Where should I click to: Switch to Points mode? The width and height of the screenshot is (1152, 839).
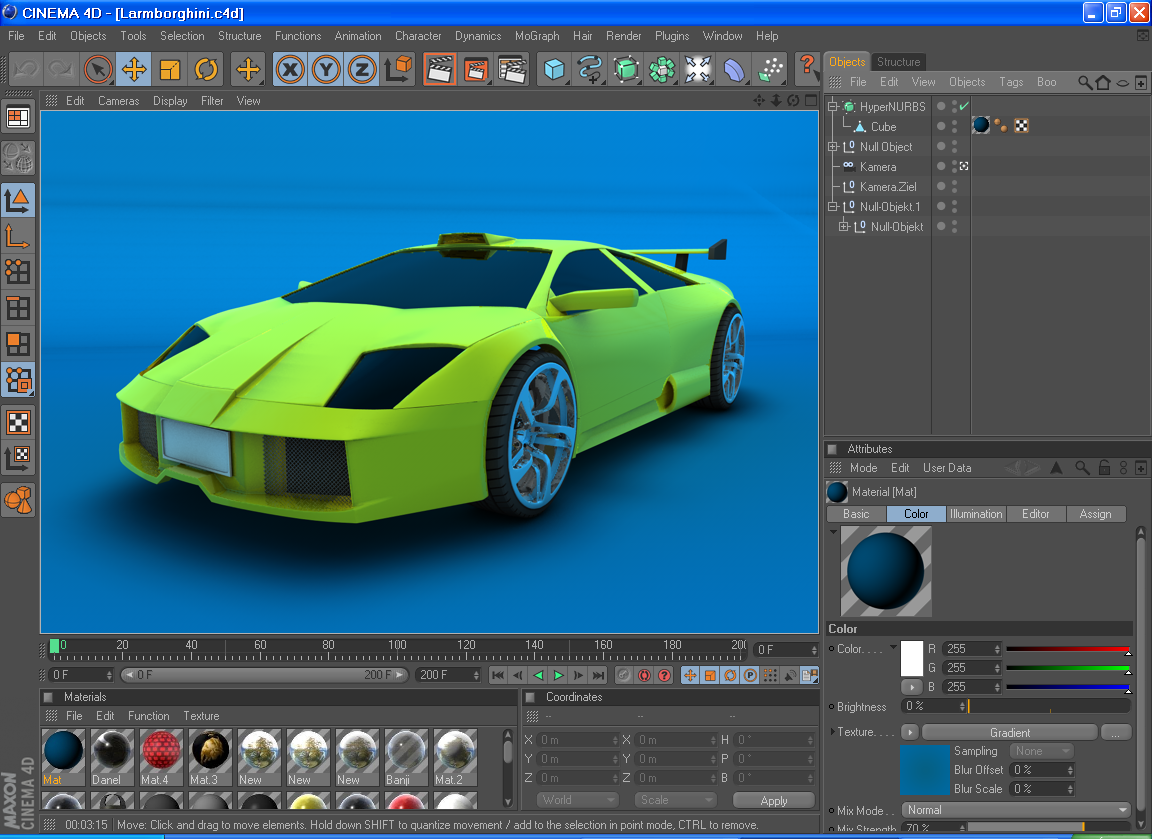pyautogui.click(x=18, y=272)
